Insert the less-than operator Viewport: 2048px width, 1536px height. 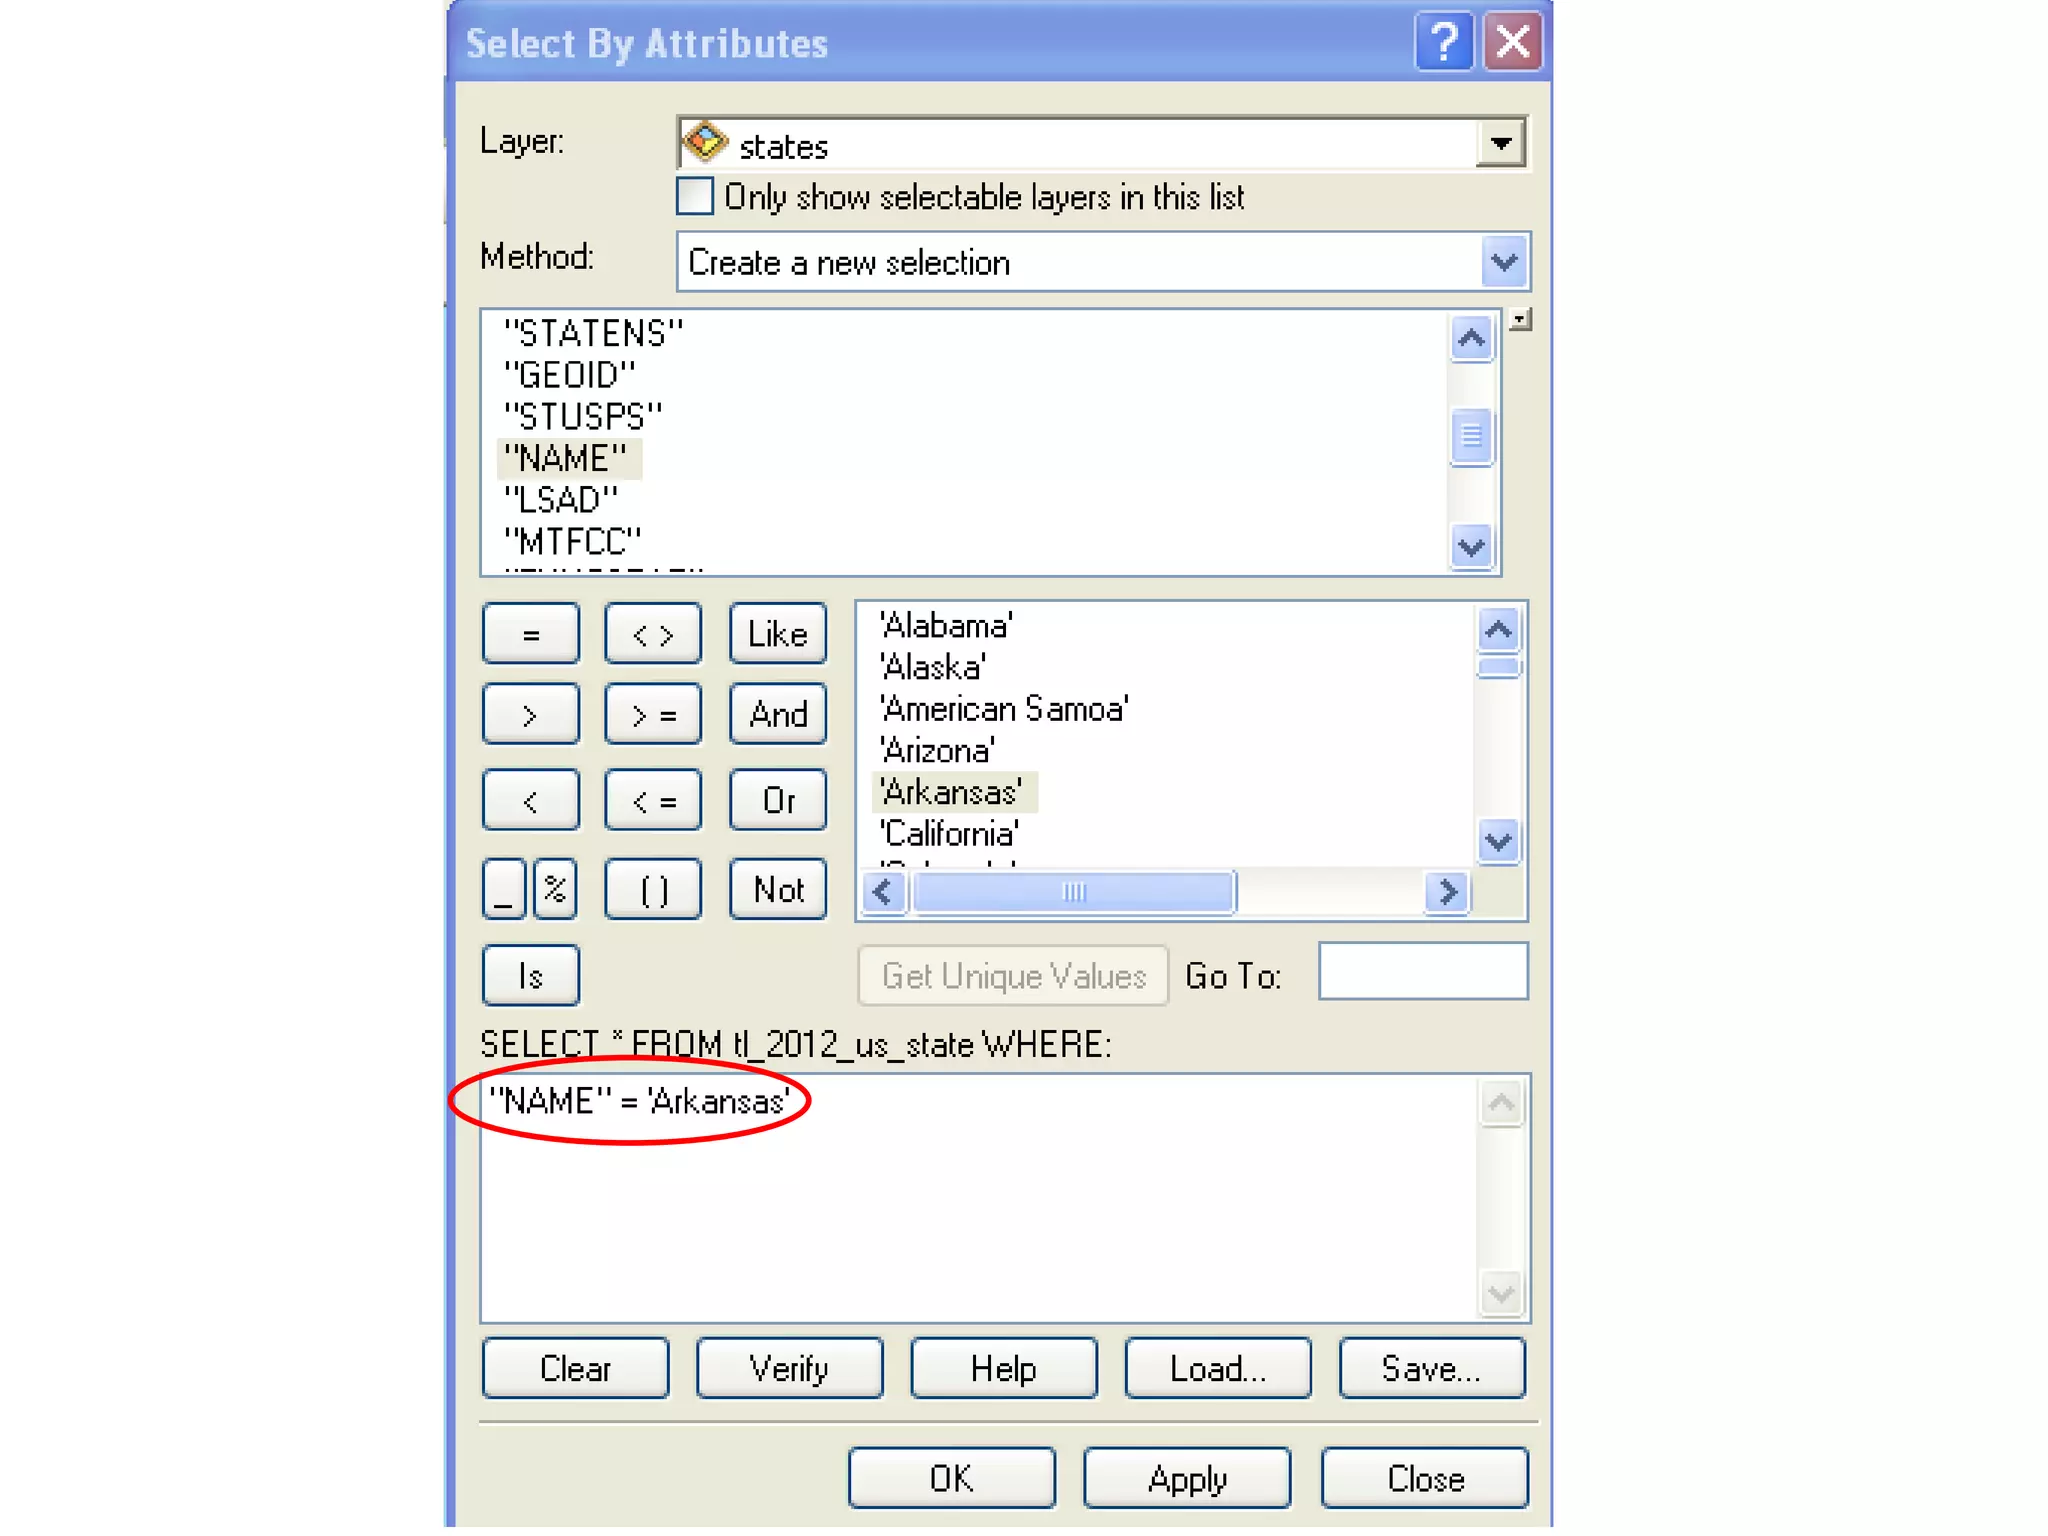coord(530,800)
